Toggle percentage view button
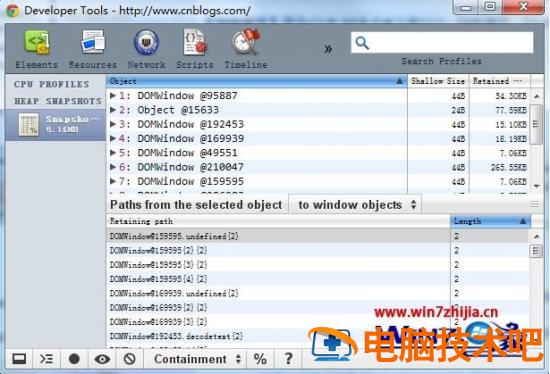The height and width of the screenshot is (374, 550). [260, 359]
